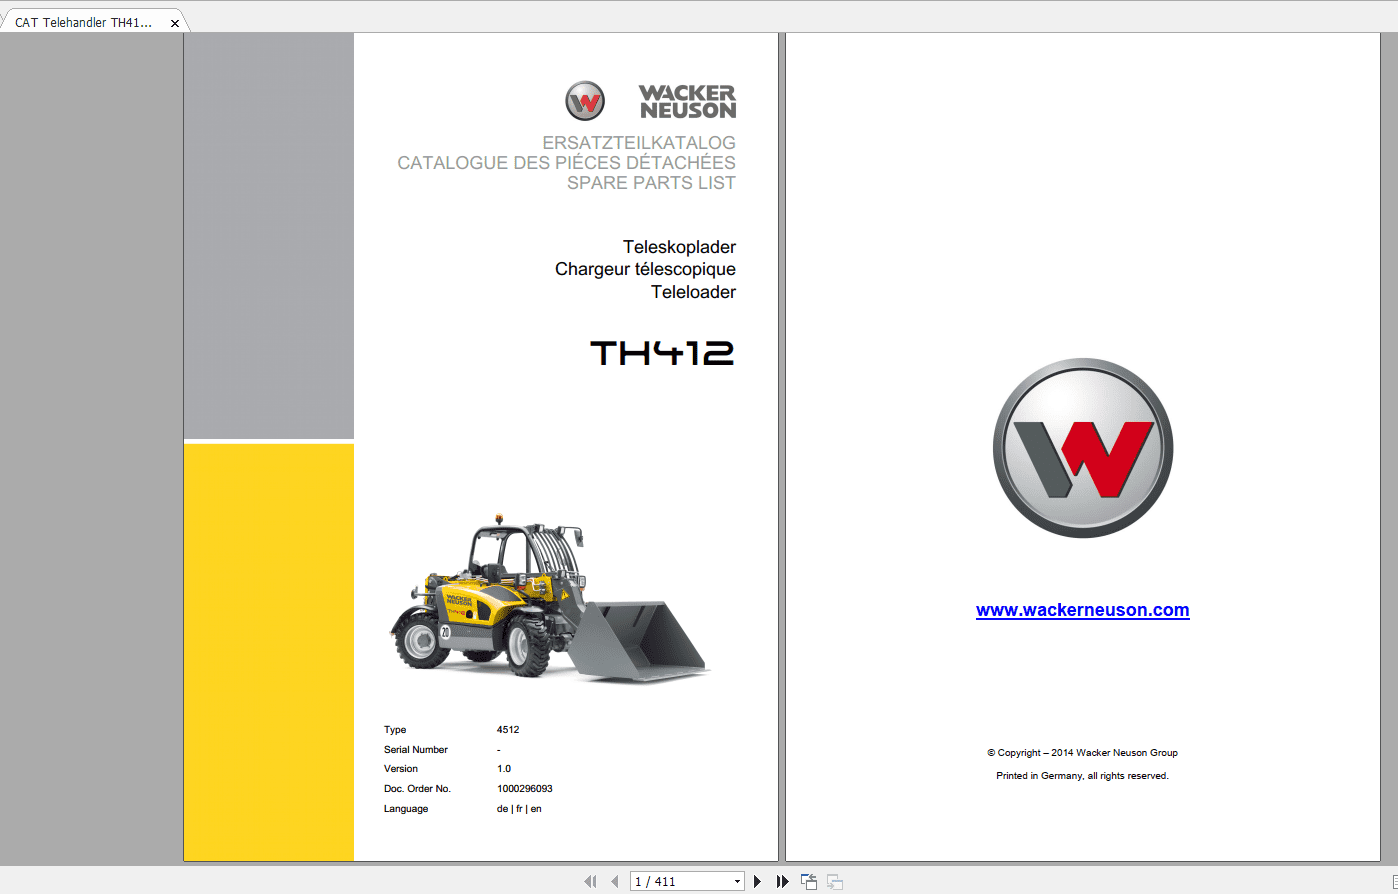Select the SPARE PARTS LIST heading text
Viewport: 1398px width, 894px height.
650,182
